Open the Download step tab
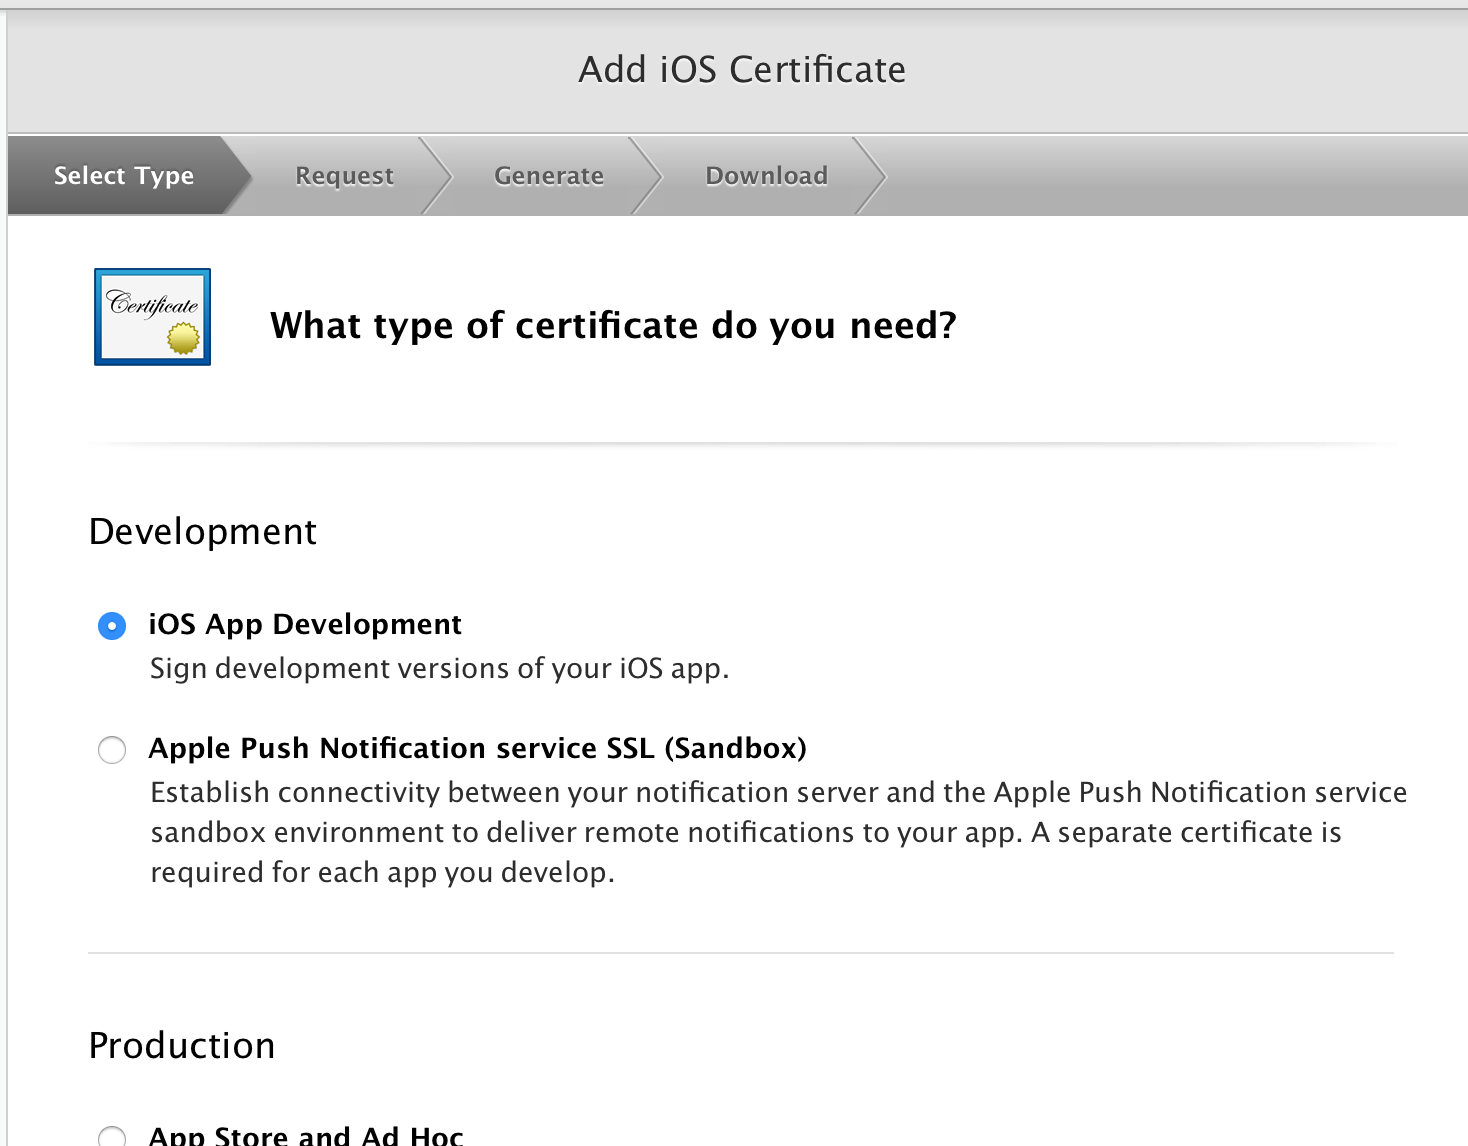Screen dimensions: 1468x1146 [767, 176]
